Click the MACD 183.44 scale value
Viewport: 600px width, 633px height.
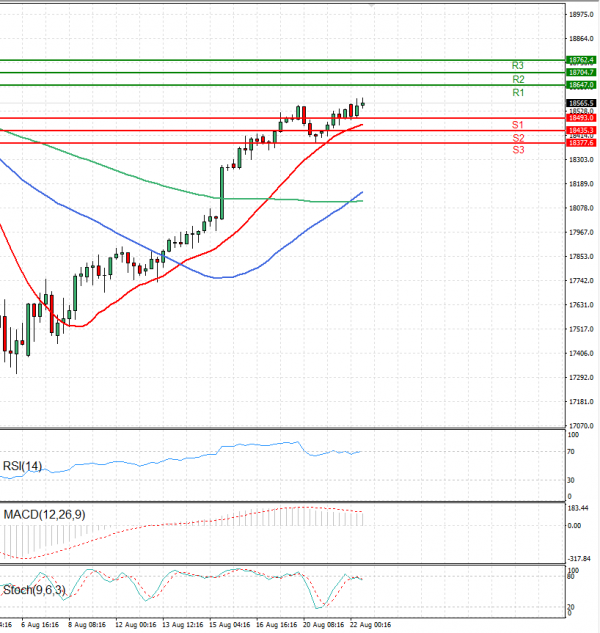click(578, 508)
